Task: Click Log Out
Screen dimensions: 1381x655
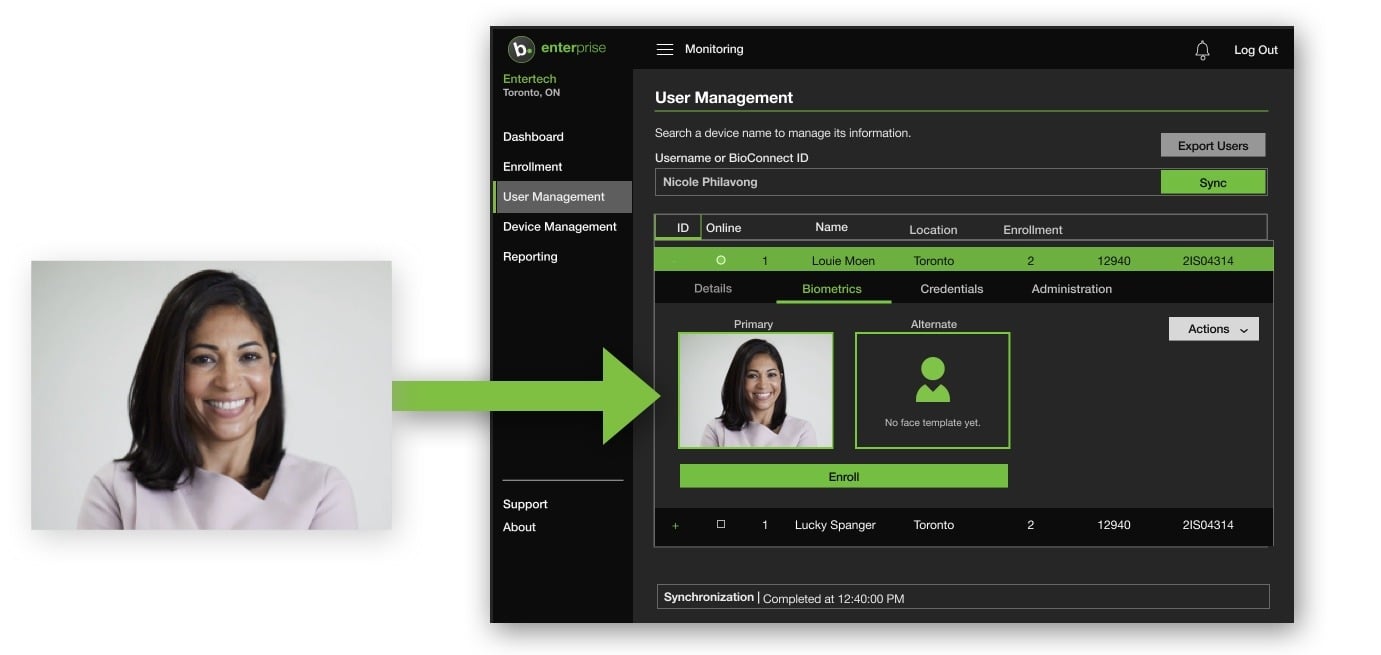Action: coord(1254,49)
